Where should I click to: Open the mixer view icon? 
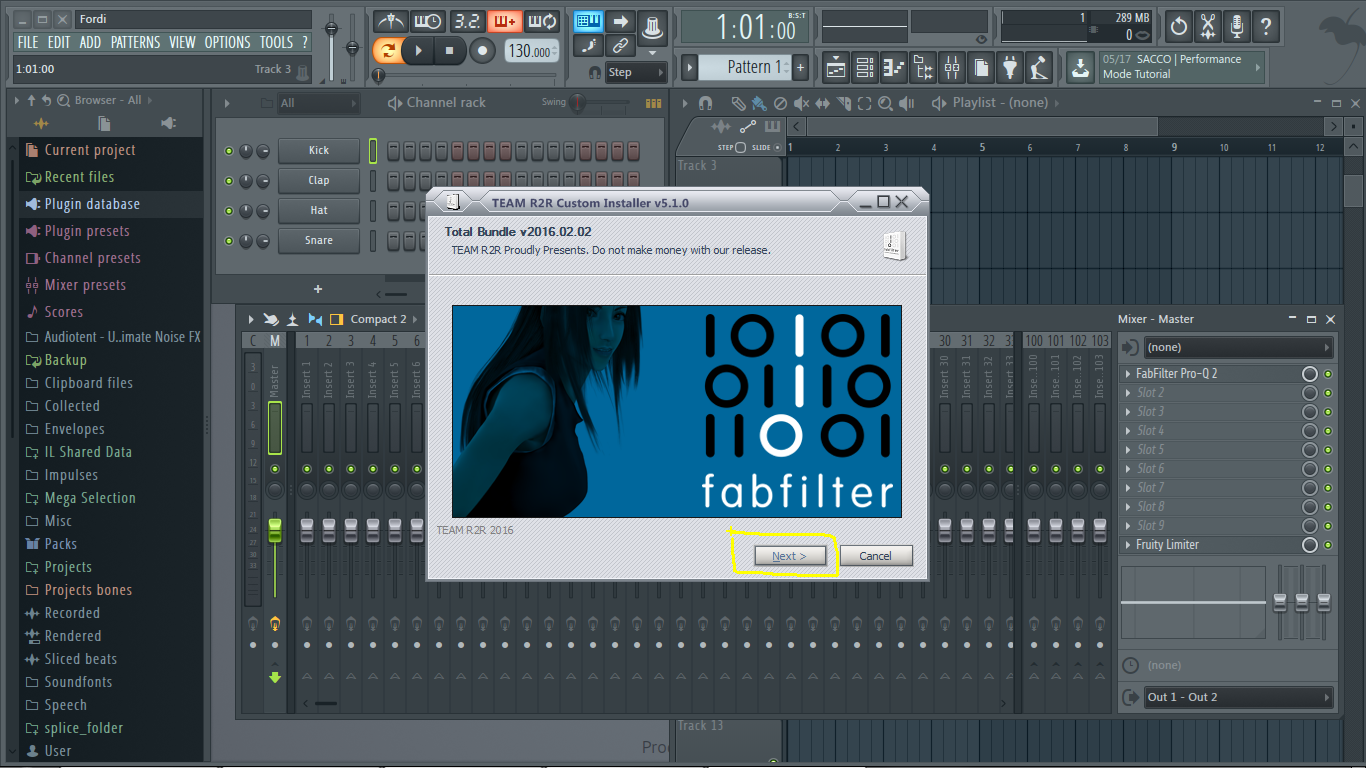[952, 68]
